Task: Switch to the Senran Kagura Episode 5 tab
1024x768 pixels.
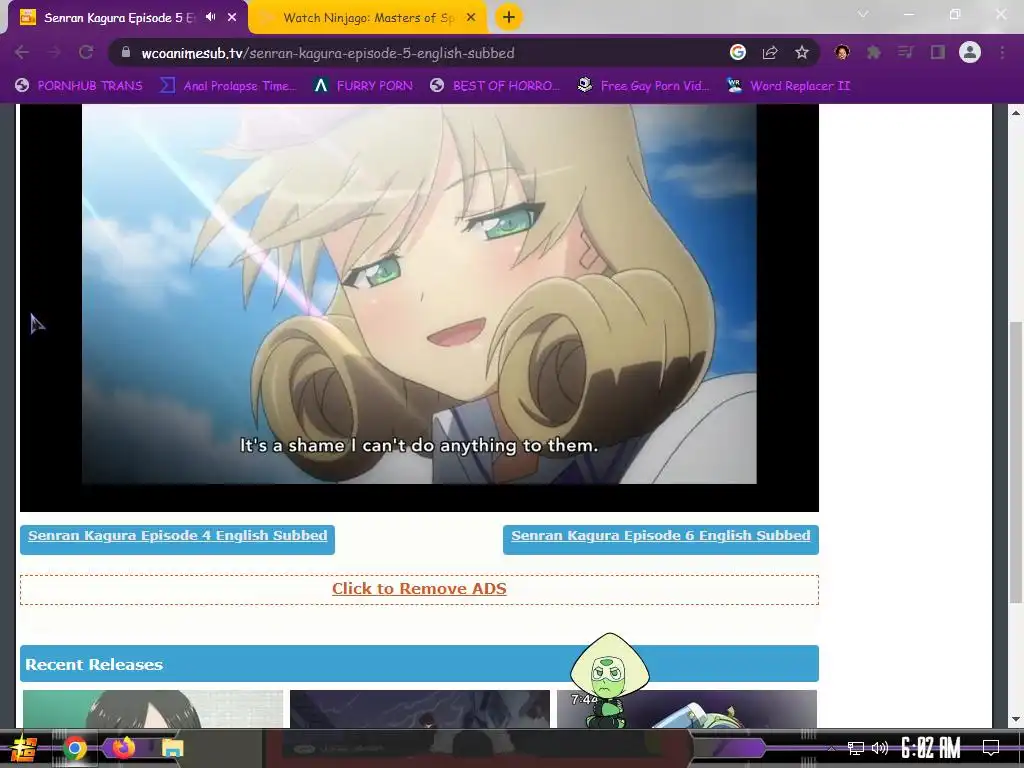Action: pyautogui.click(x=119, y=18)
